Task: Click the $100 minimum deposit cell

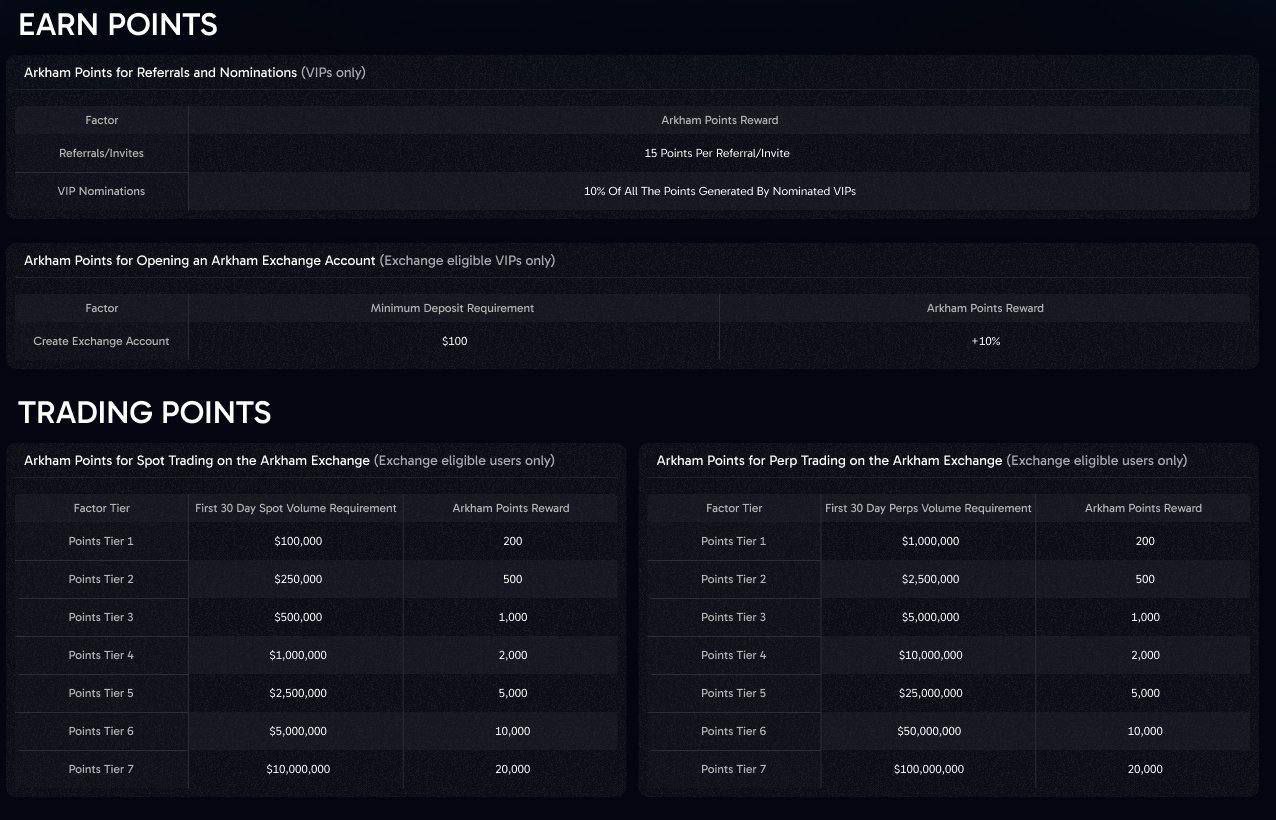Action: (x=454, y=341)
